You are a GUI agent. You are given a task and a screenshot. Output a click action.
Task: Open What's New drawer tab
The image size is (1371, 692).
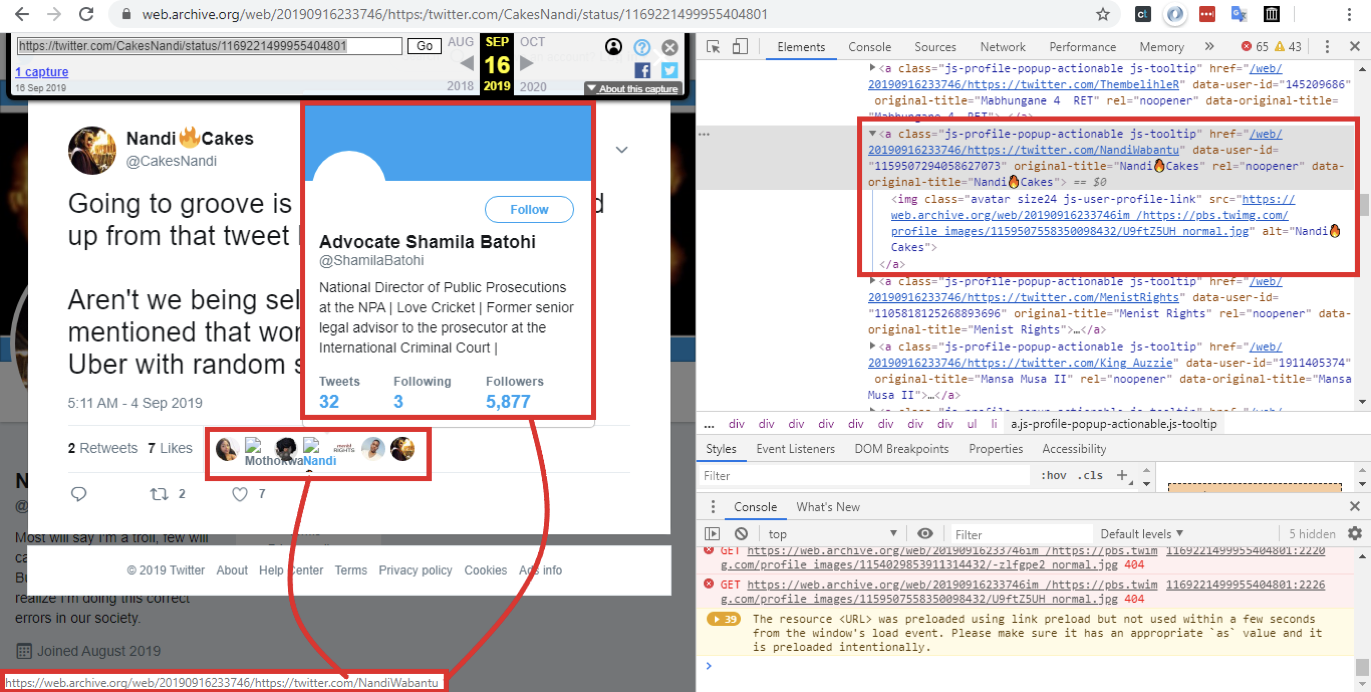click(x=828, y=507)
